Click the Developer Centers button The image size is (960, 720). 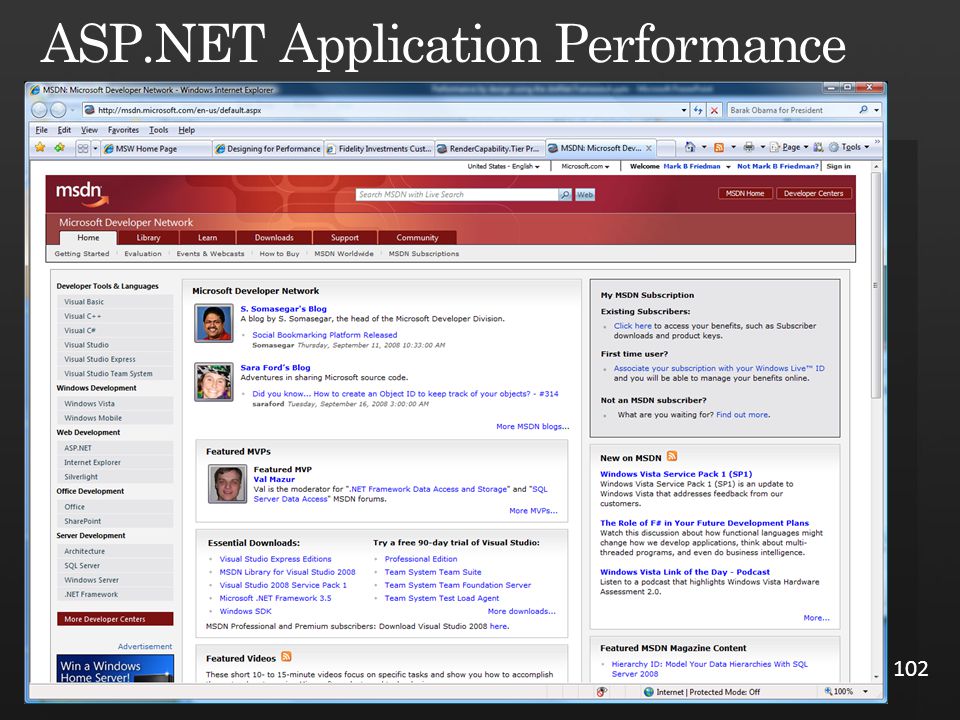tap(813, 193)
